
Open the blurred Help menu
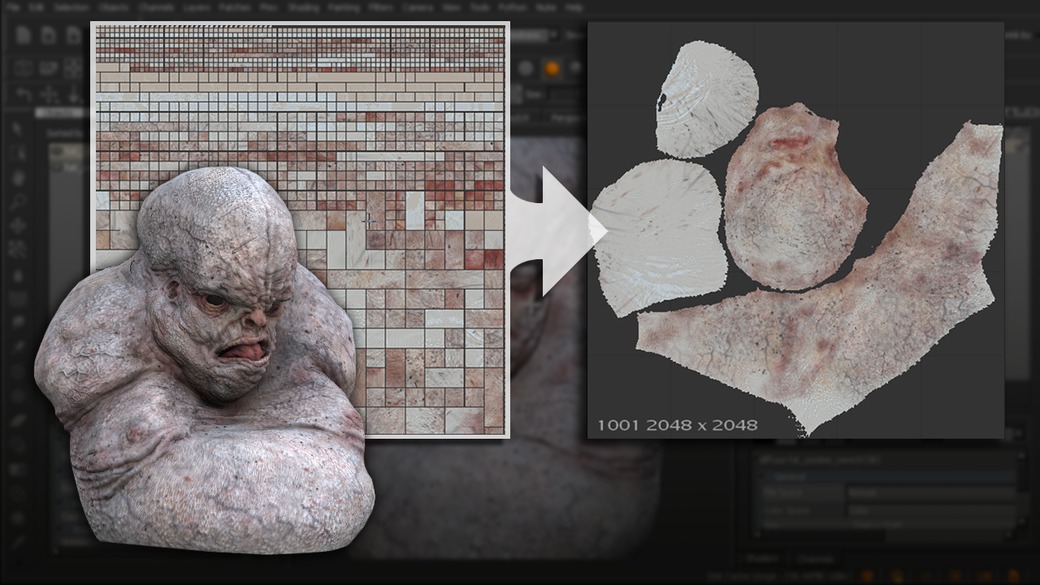click(x=574, y=7)
